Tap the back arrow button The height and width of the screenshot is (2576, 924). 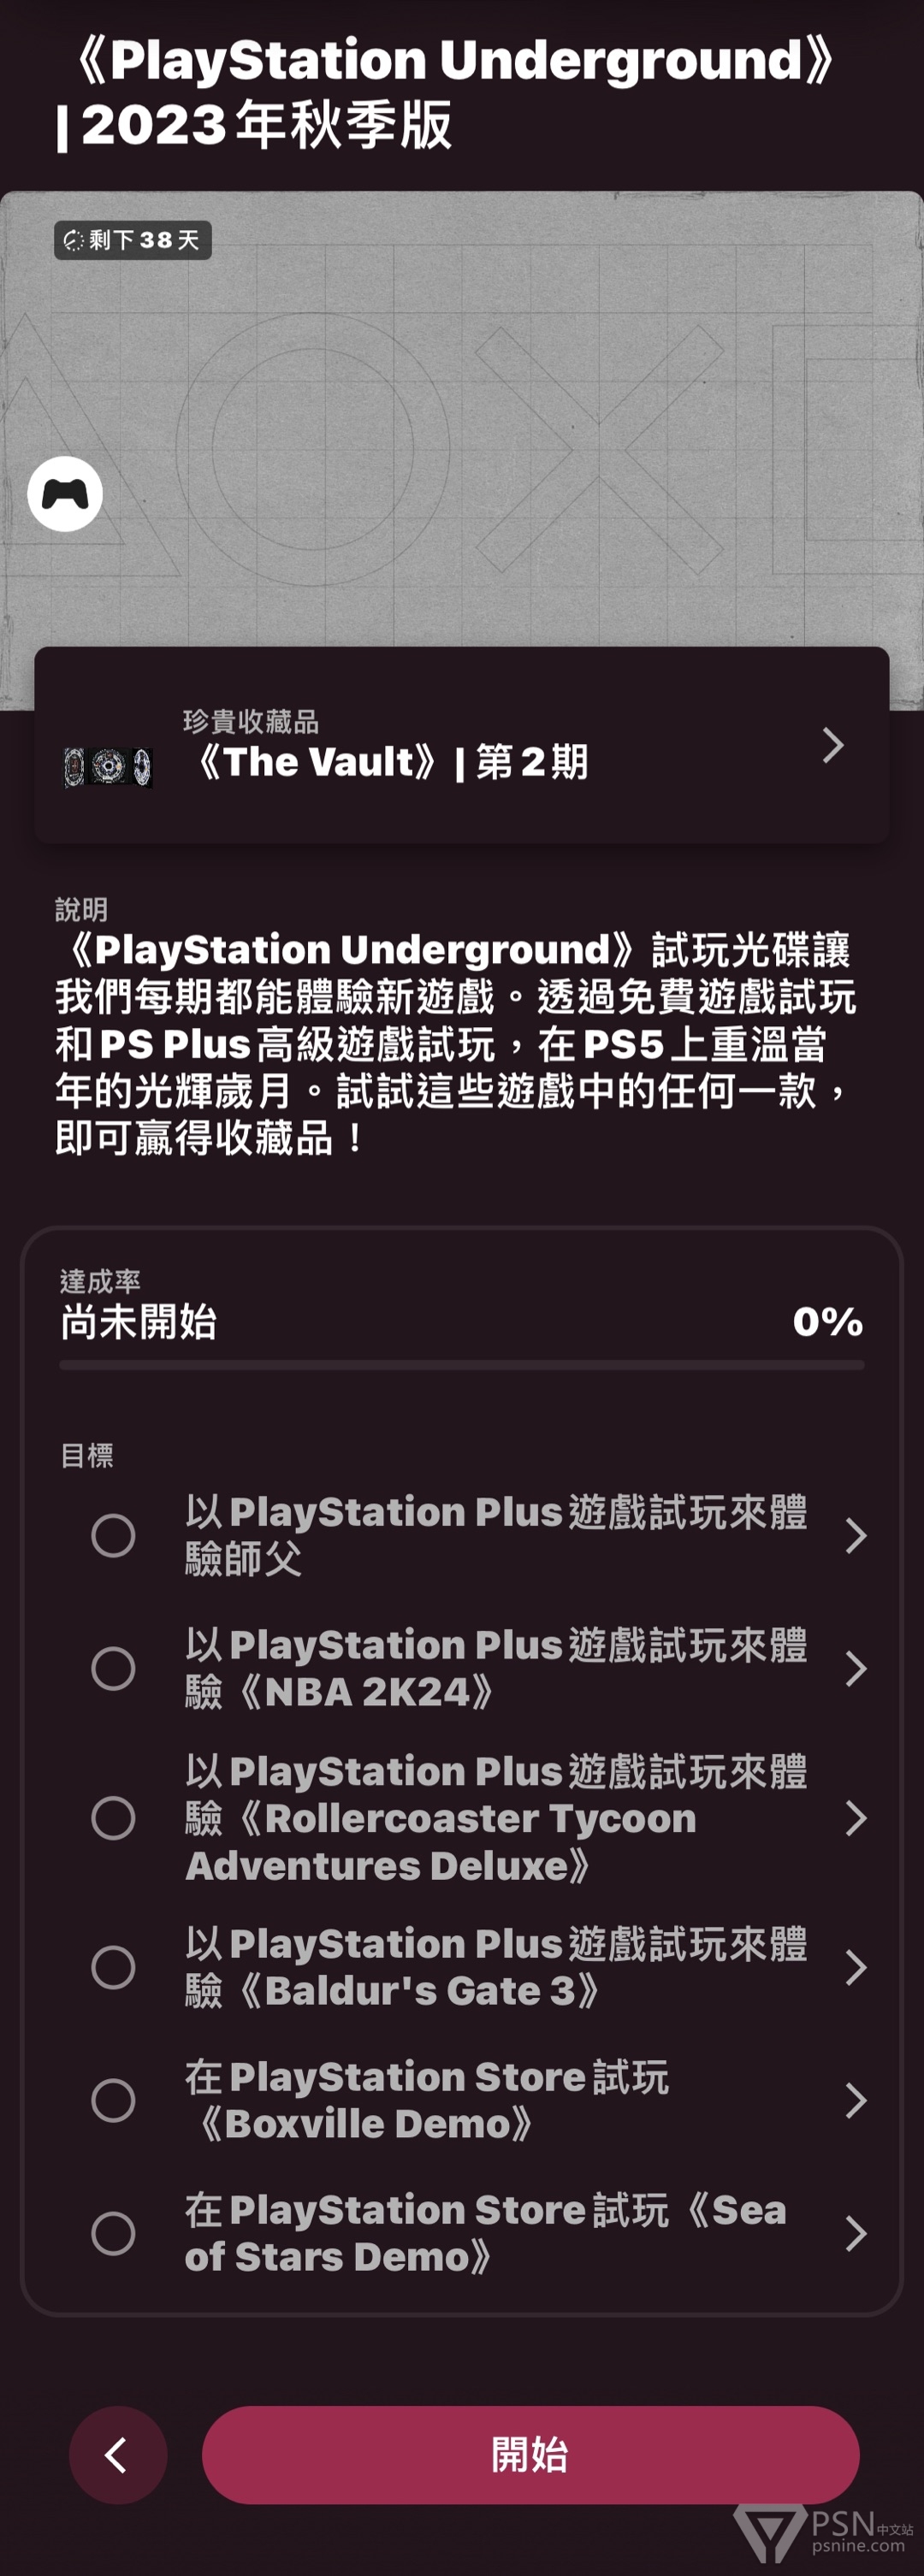[118, 2455]
